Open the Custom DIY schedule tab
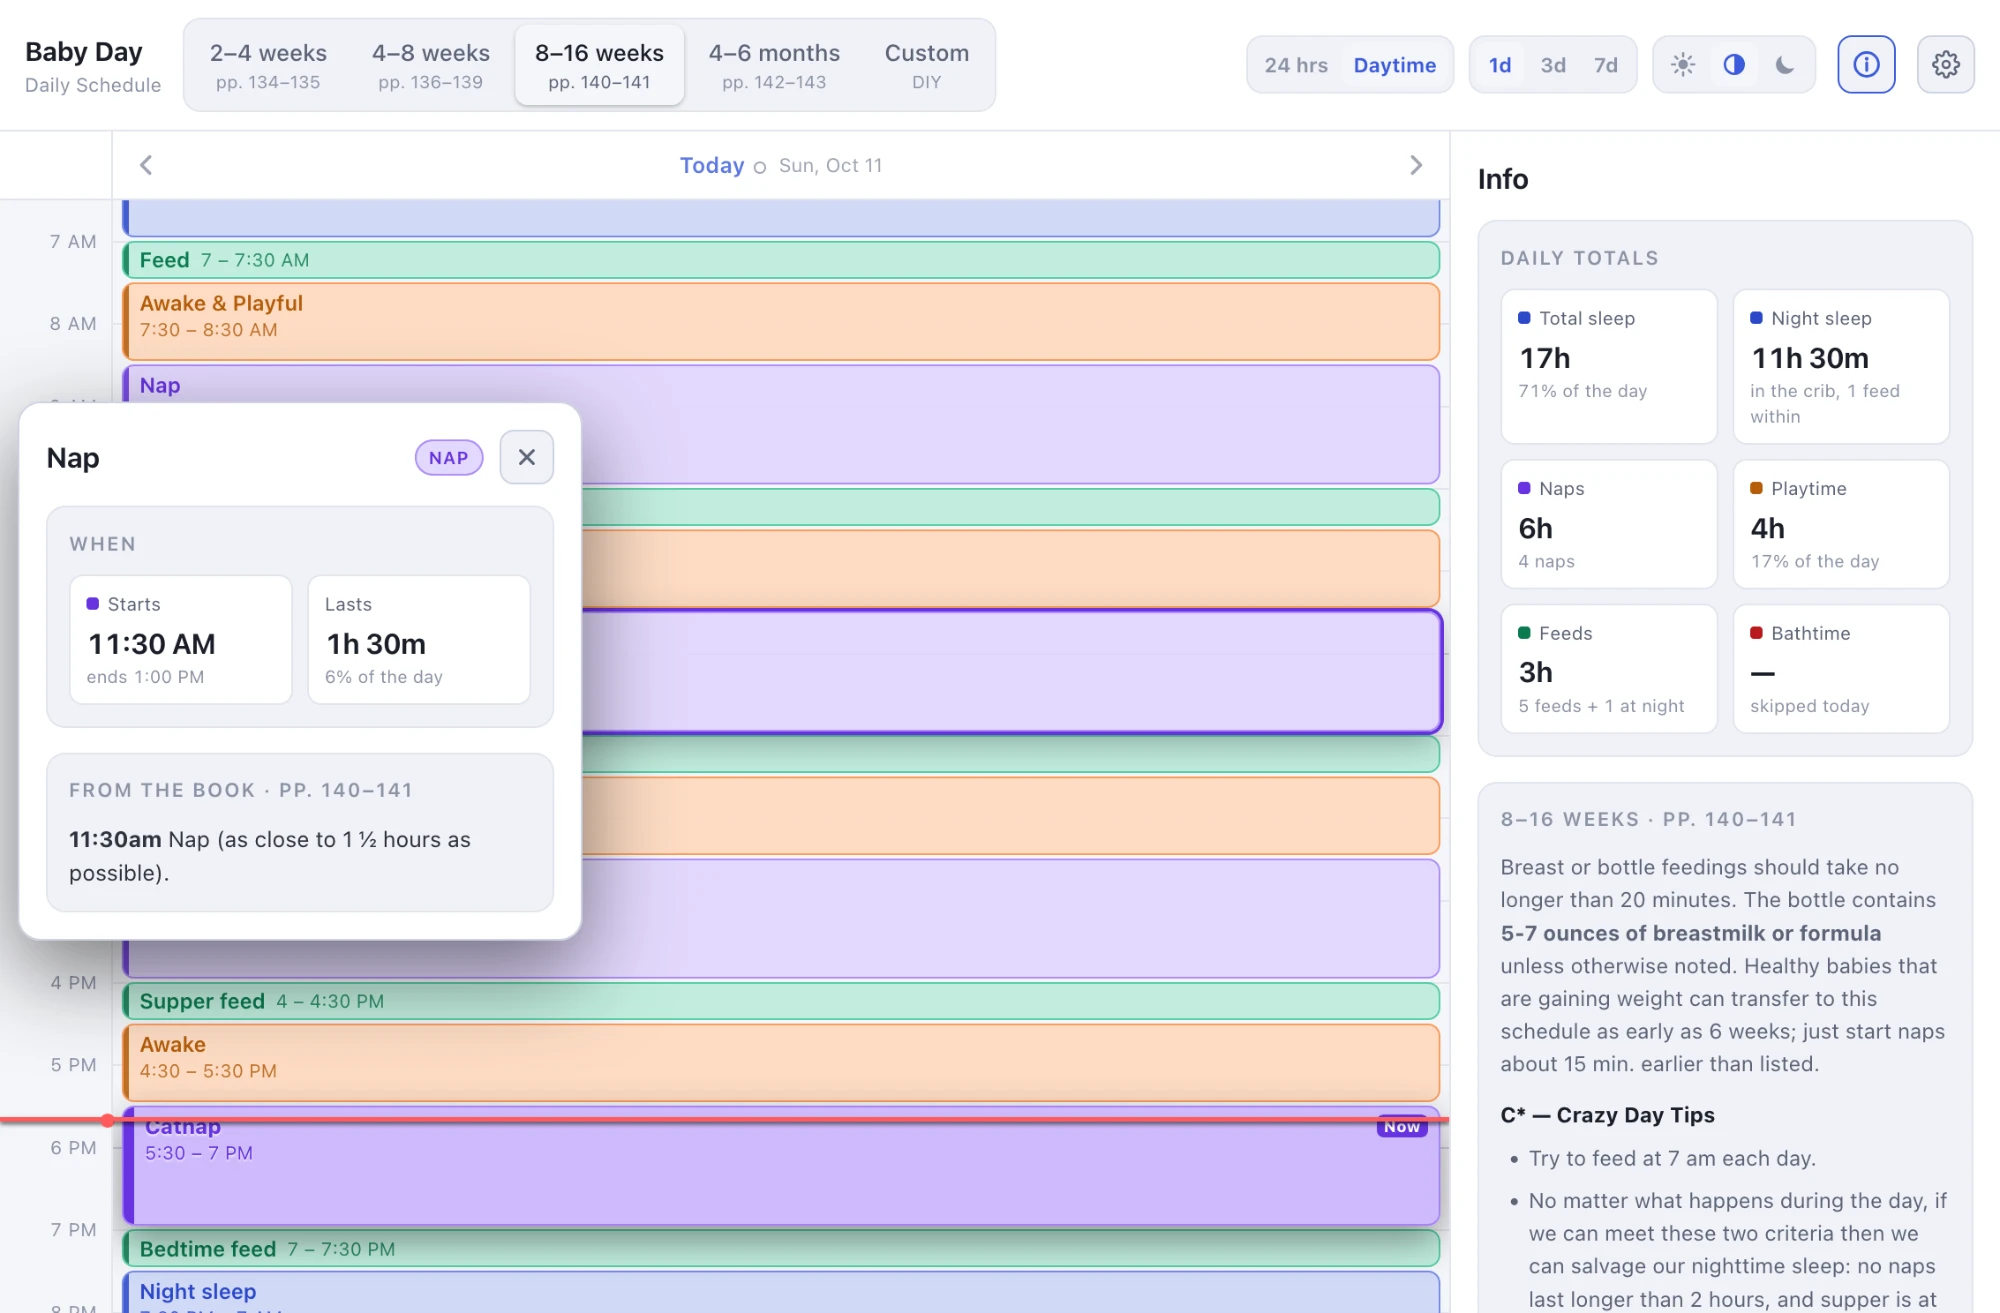 (x=927, y=65)
